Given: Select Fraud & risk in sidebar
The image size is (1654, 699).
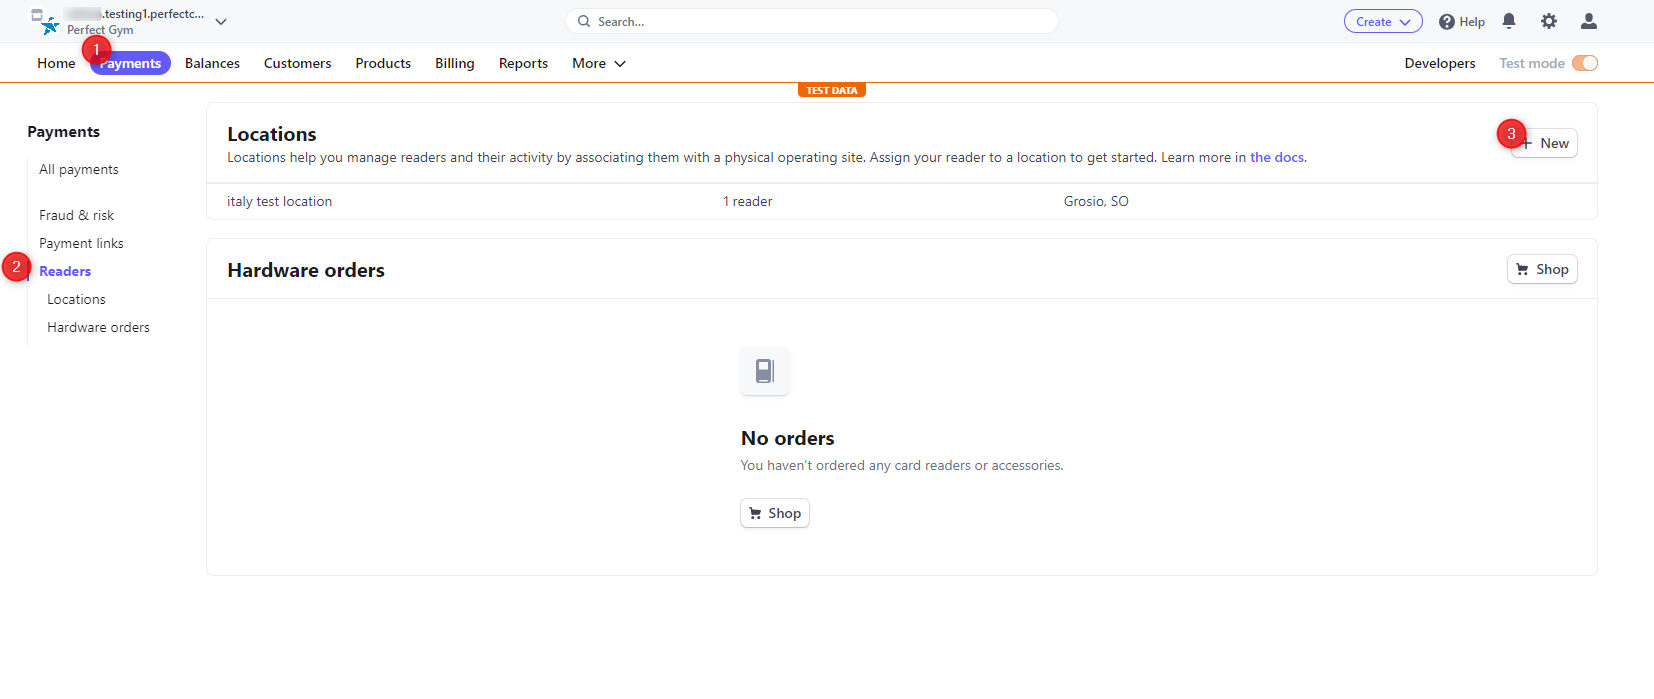Looking at the screenshot, I should pyautogui.click(x=76, y=215).
